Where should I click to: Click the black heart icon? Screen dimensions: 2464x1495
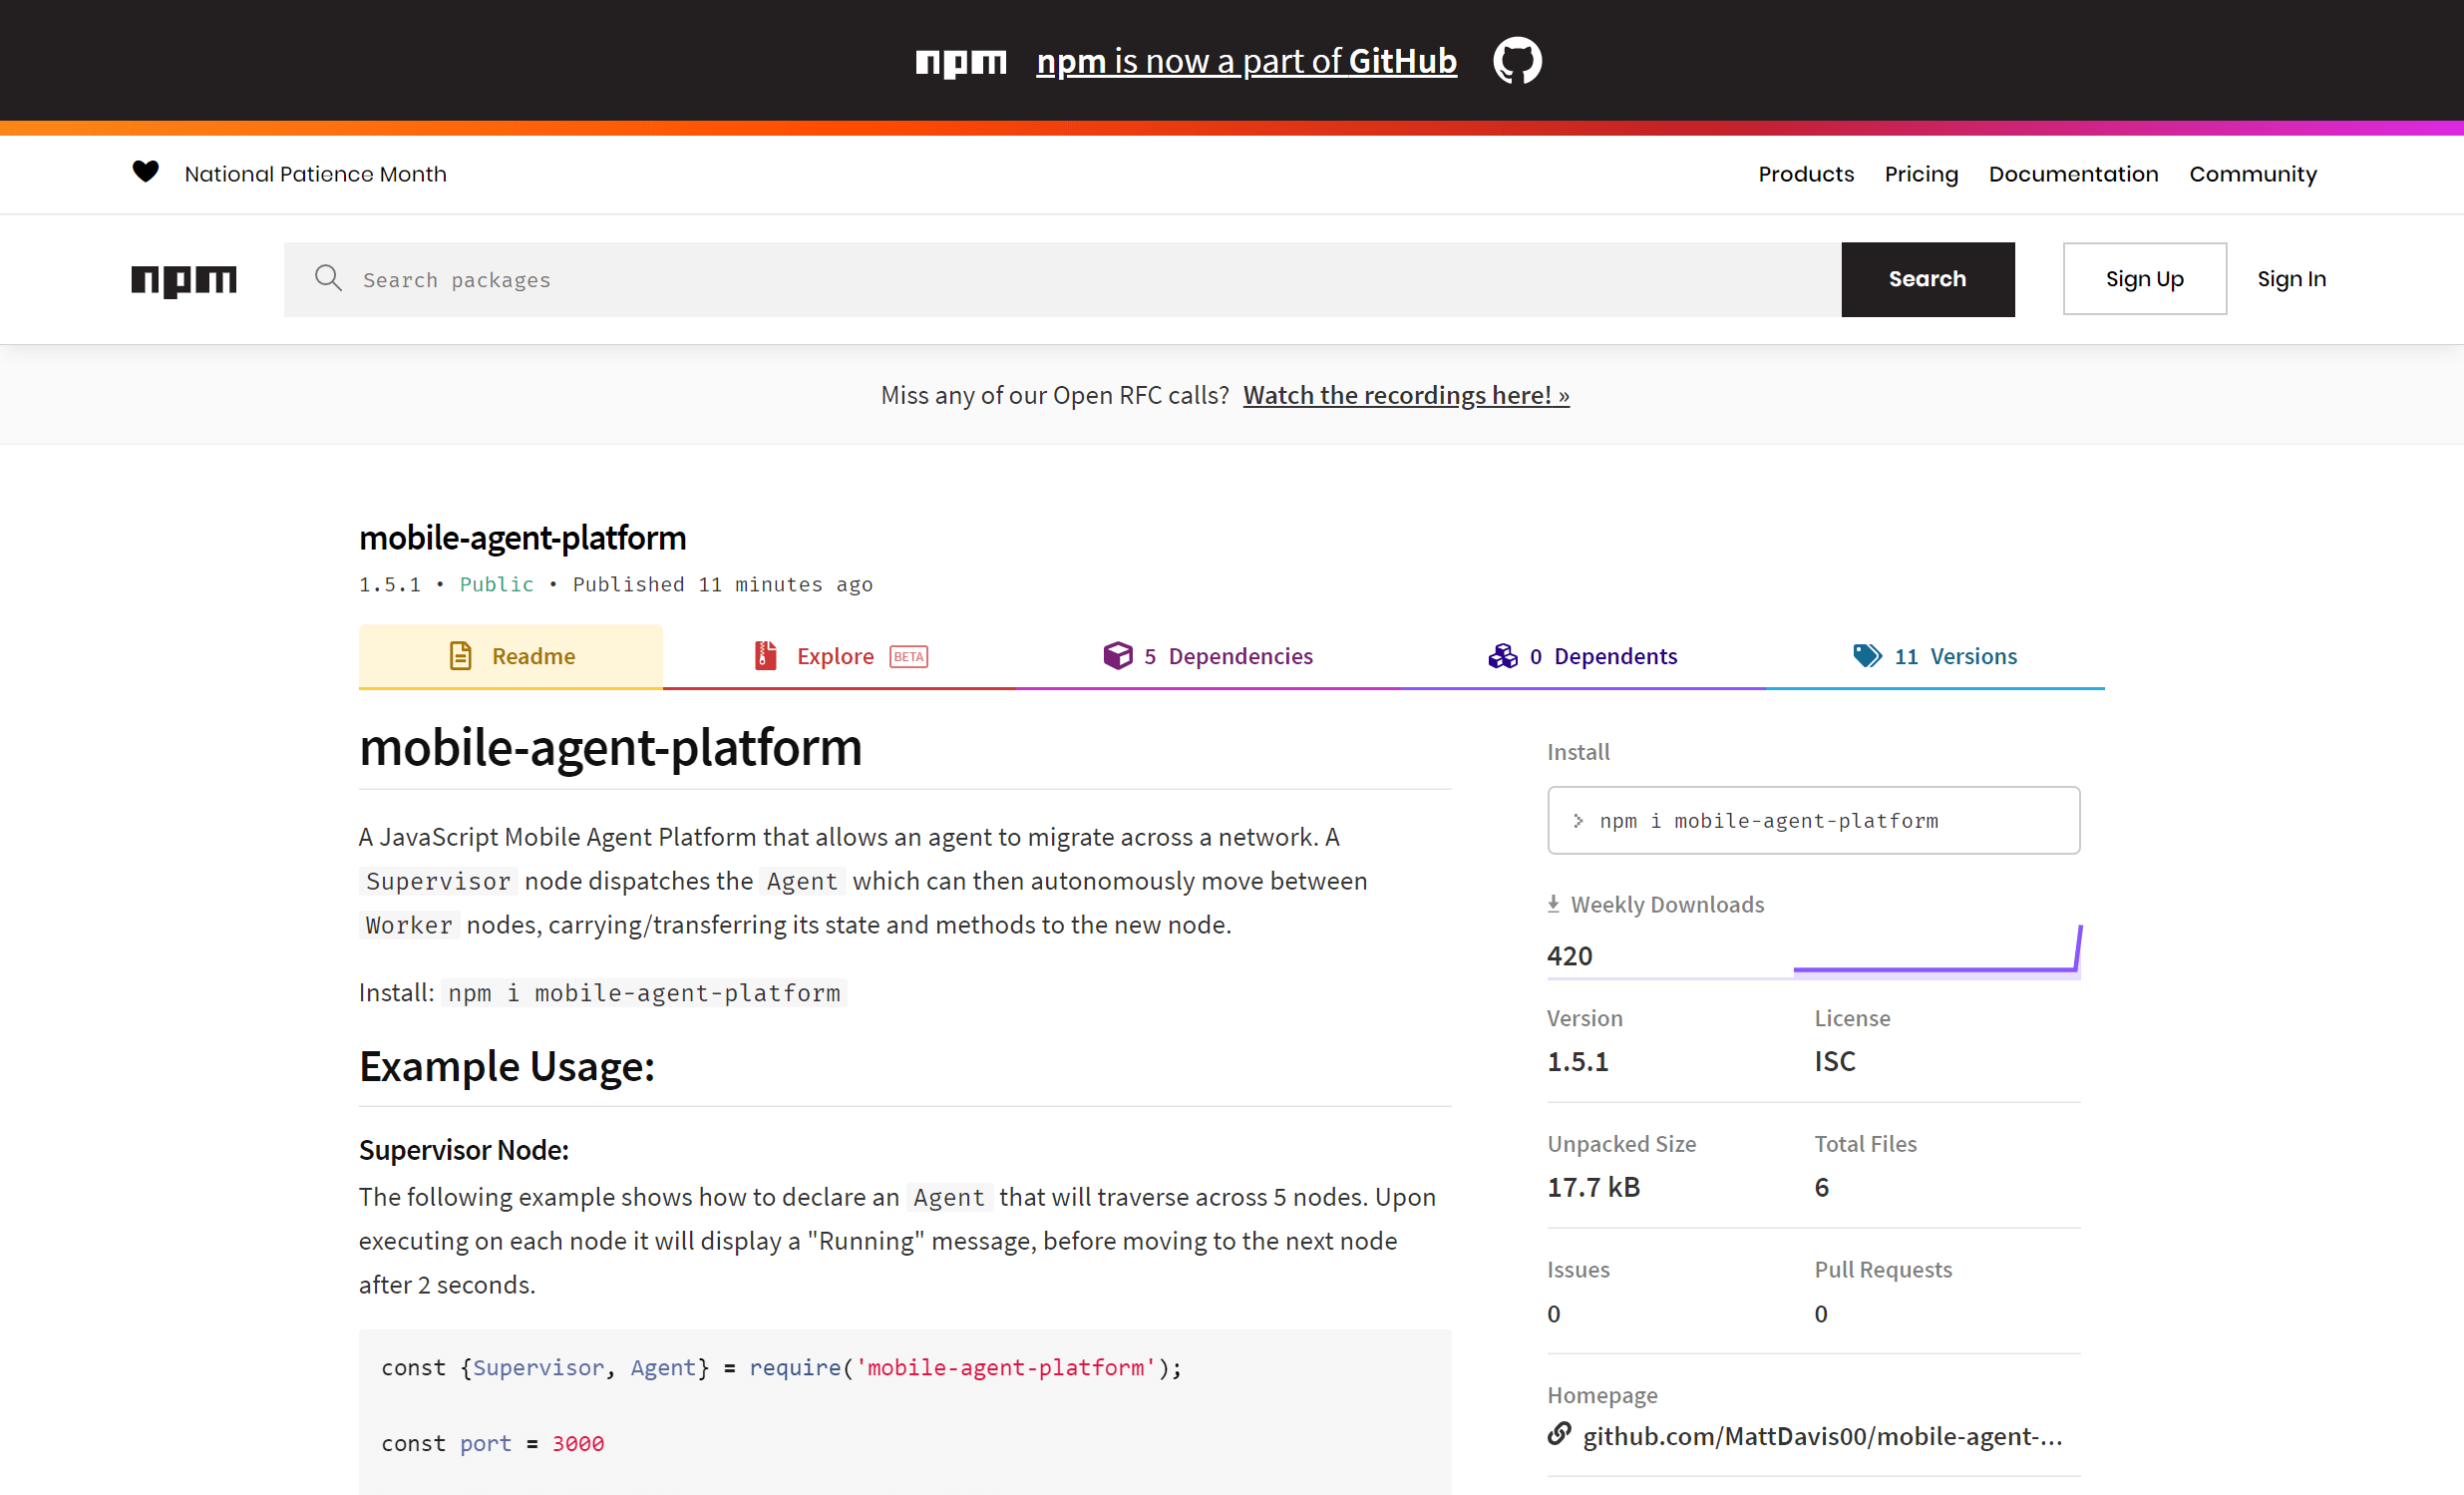[x=146, y=172]
